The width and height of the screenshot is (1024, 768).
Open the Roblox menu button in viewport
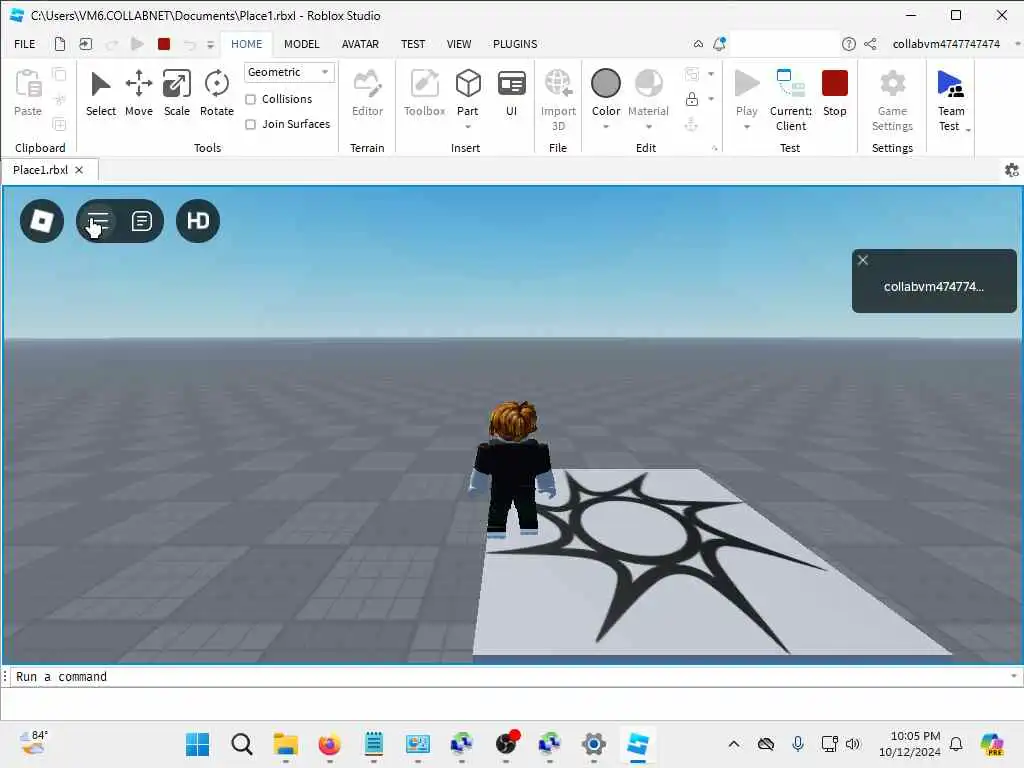pyautogui.click(x=42, y=221)
